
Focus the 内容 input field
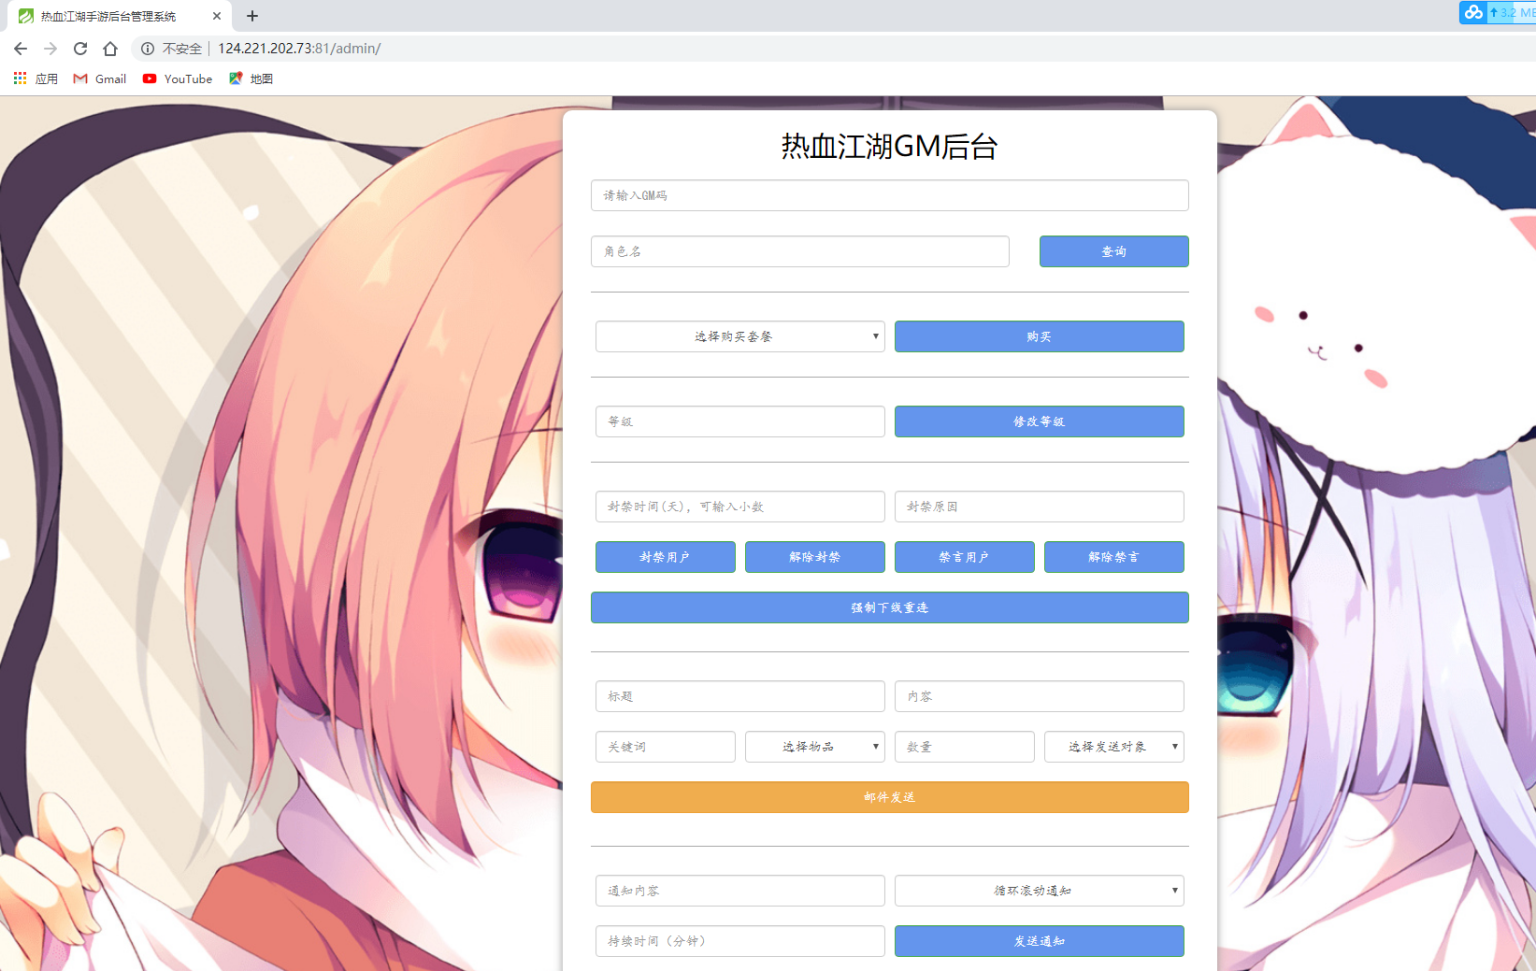pos(1039,696)
